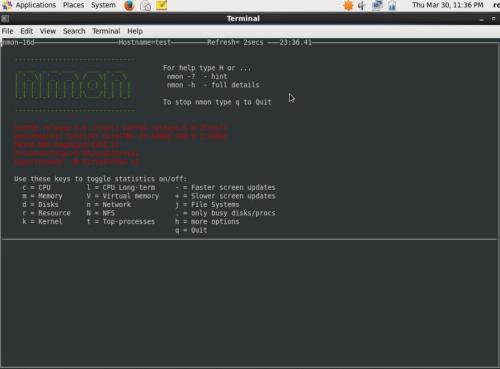Click the 'h = more options' text
This screenshot has width=500, height=369.
(207, 222)
